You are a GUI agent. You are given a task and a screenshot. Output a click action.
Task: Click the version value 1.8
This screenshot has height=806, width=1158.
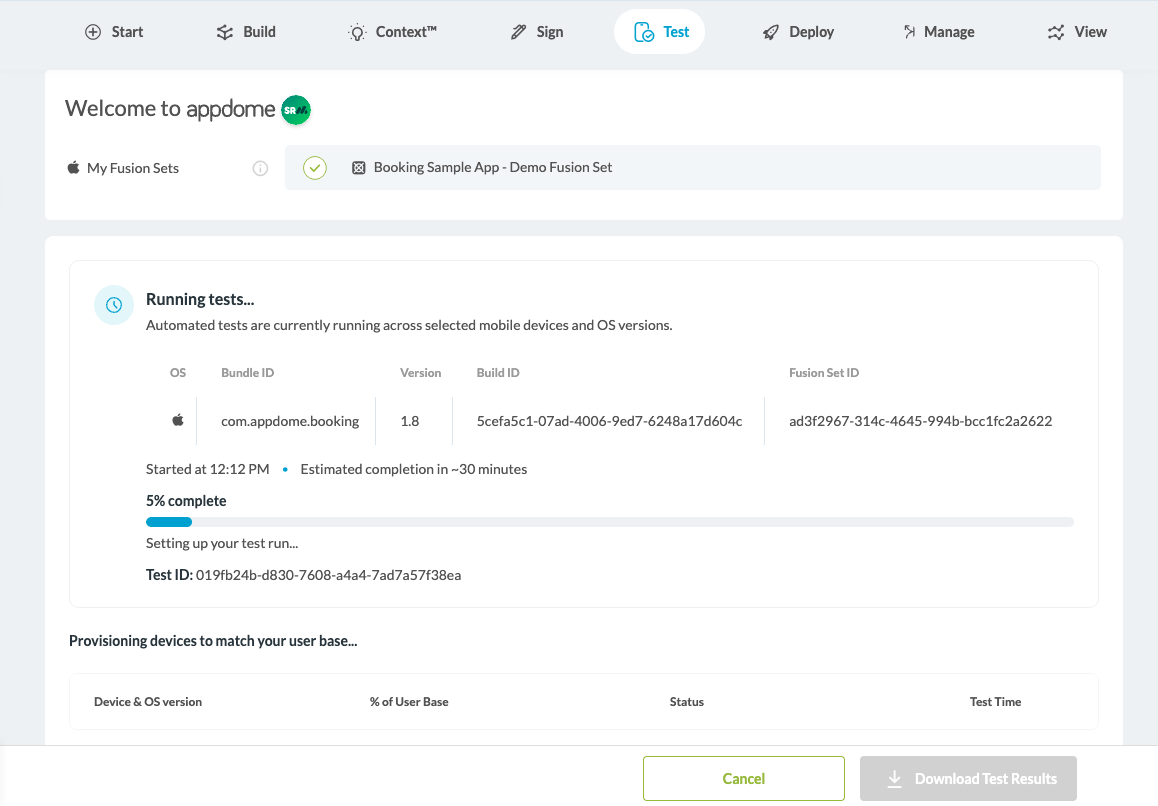pyautogui.click(x=410, y=421)
